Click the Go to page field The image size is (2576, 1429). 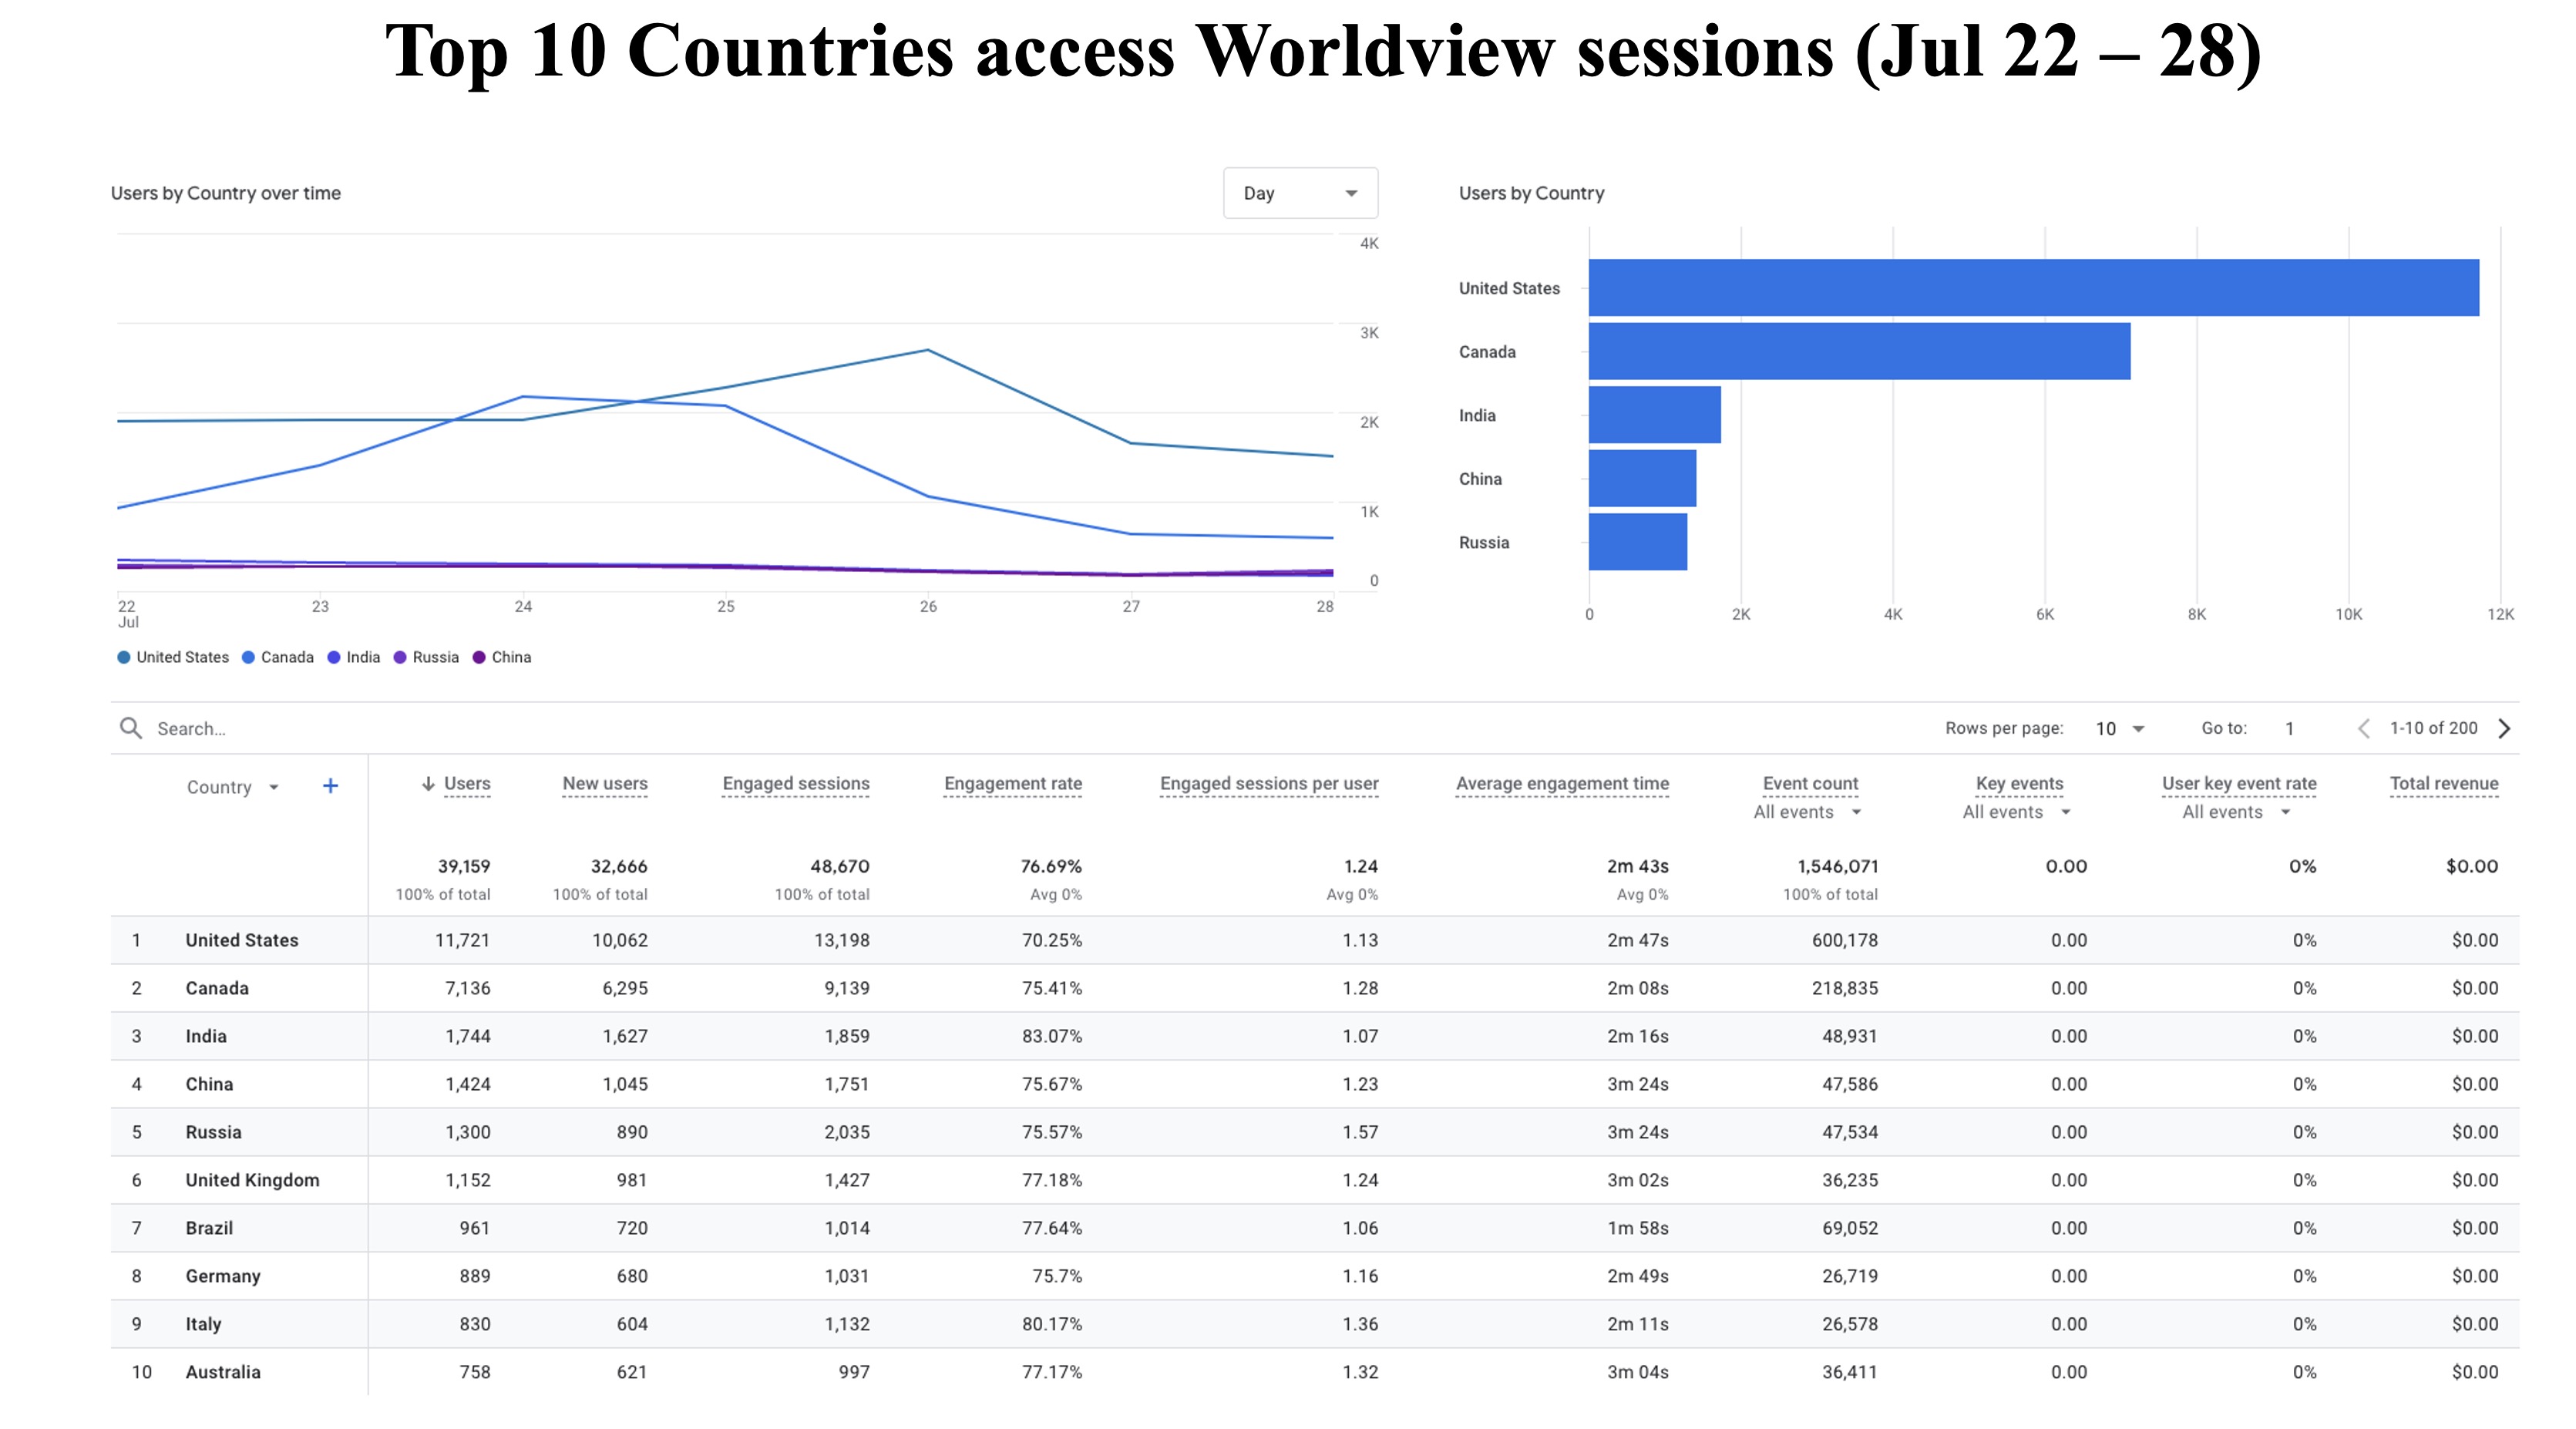coord(2290,728)
